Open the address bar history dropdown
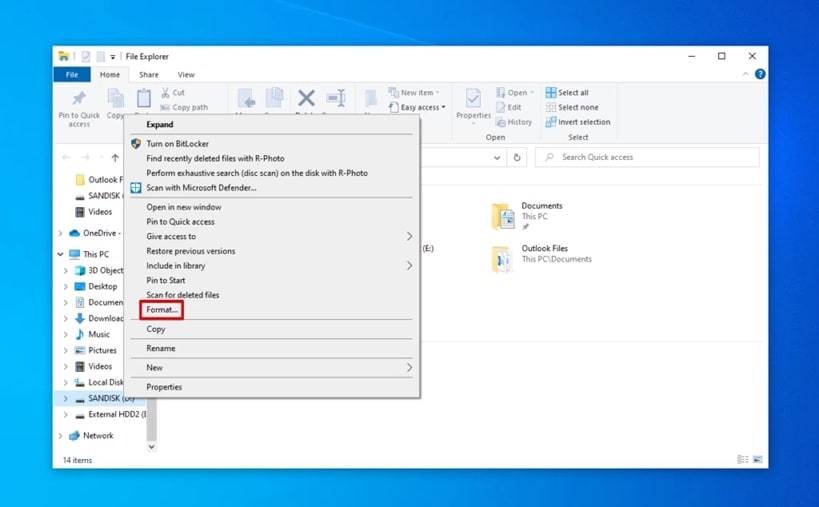 pyautogui.click(x=497, y=157)
